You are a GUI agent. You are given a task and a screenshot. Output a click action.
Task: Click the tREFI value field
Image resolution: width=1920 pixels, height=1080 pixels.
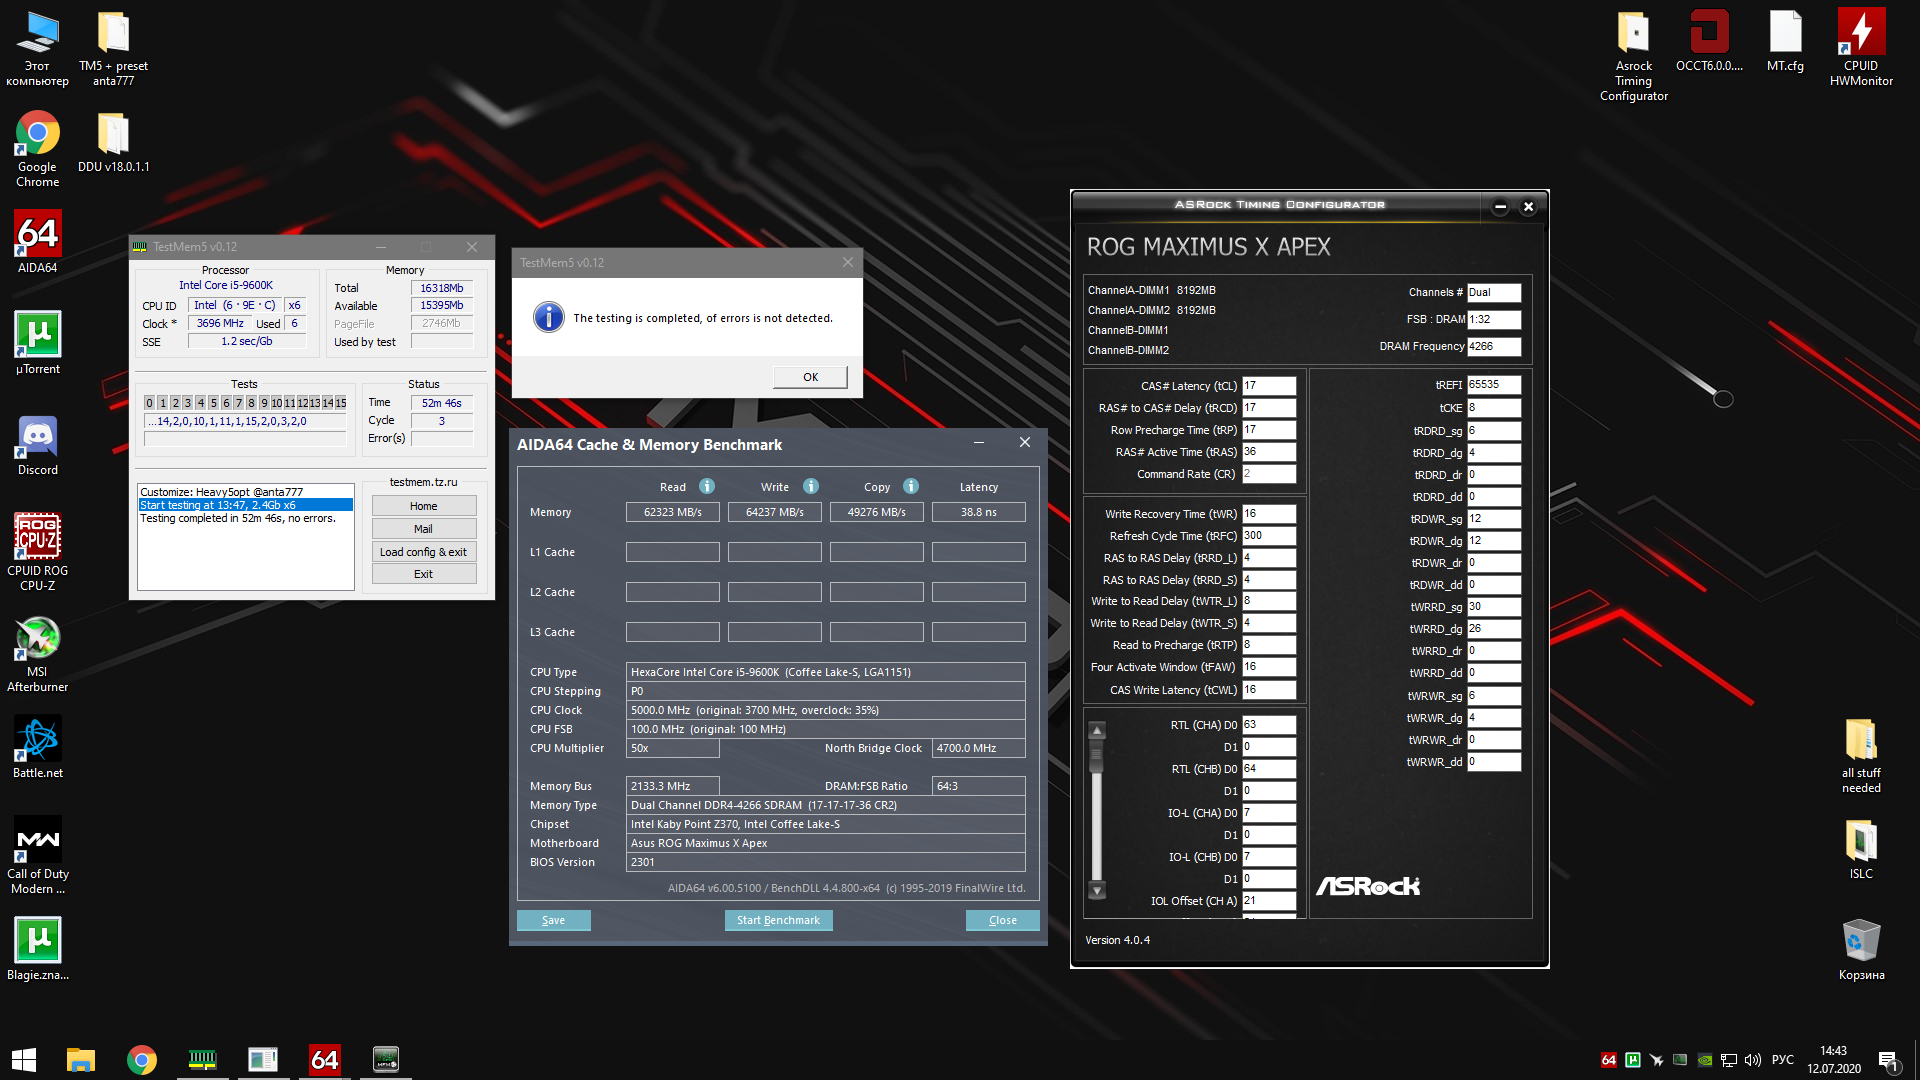pyautogui.click(x=1493, y=385)
